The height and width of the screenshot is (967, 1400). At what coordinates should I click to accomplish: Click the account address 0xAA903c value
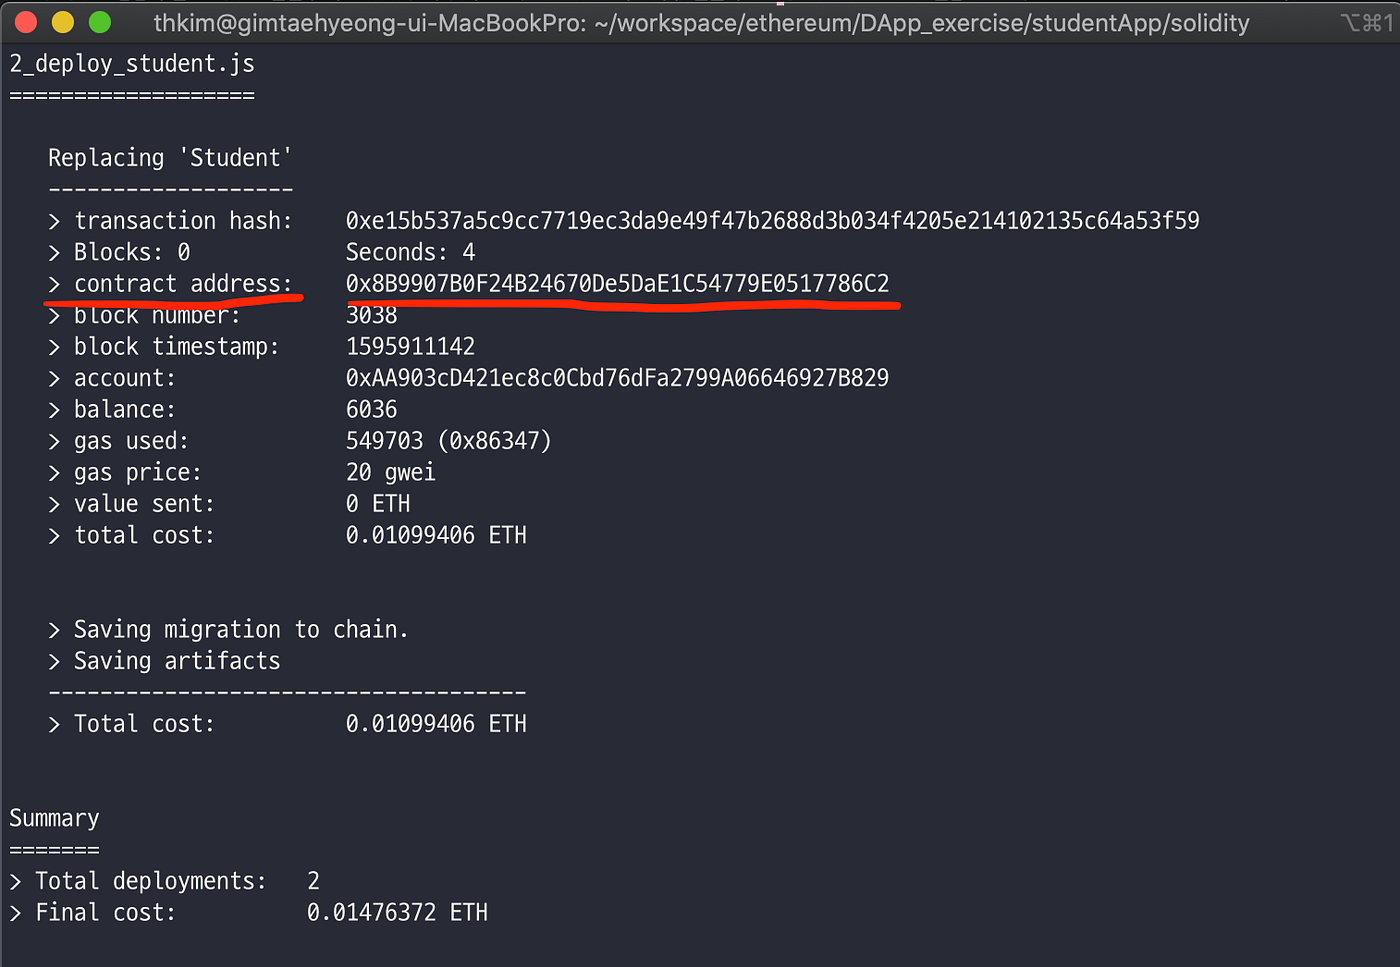tap(617, 378)
